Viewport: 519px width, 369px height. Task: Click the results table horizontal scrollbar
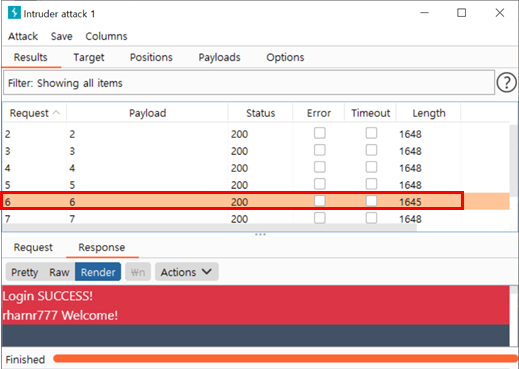209,227
